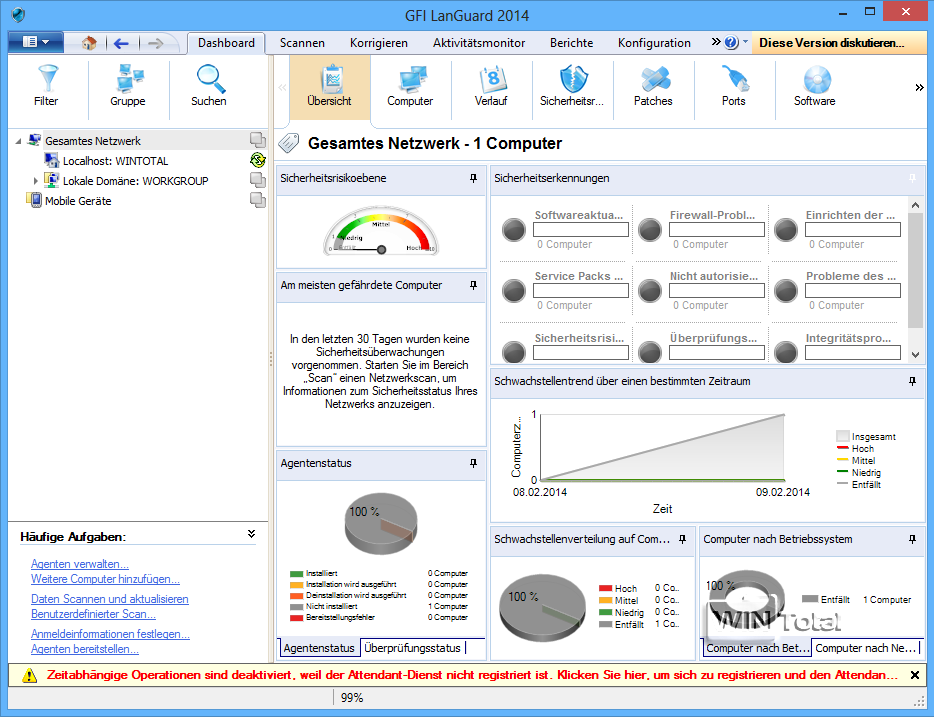Click the tag icon beside Gesamtes Netzwerk heading
The height and width of the screenshot is (717, 934).
(289, 143)
